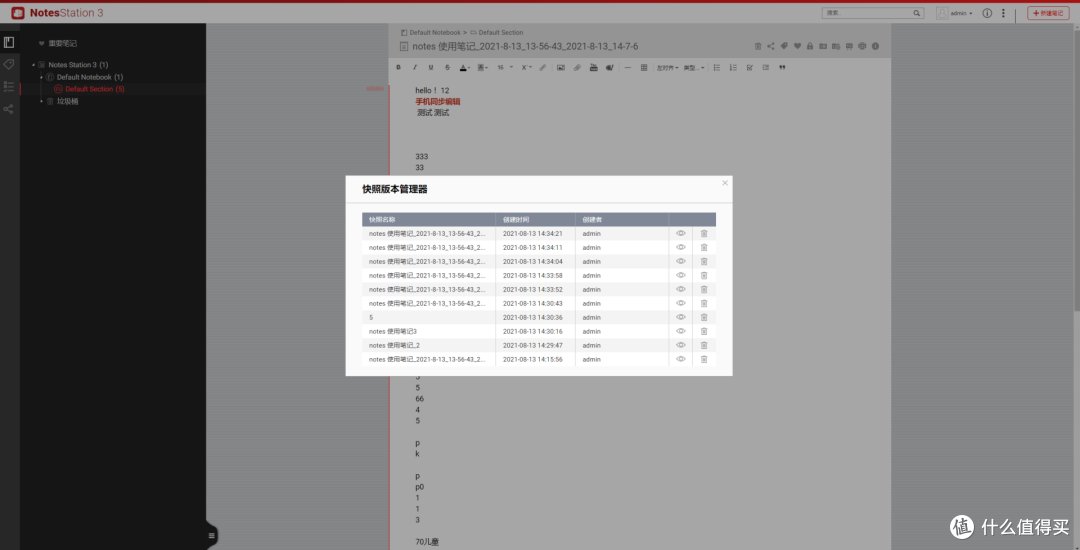Open the shared notes view in the sidebar
Image resolution: width=1080 pixels, height=550 pixels.
click(x=9, y=109)
